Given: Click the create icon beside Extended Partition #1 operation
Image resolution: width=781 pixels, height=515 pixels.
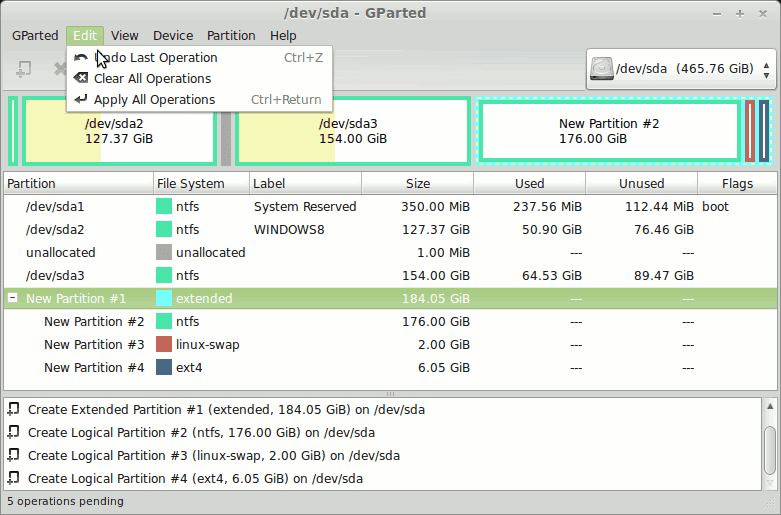Looking at the screenshot, I should [13, 409].
